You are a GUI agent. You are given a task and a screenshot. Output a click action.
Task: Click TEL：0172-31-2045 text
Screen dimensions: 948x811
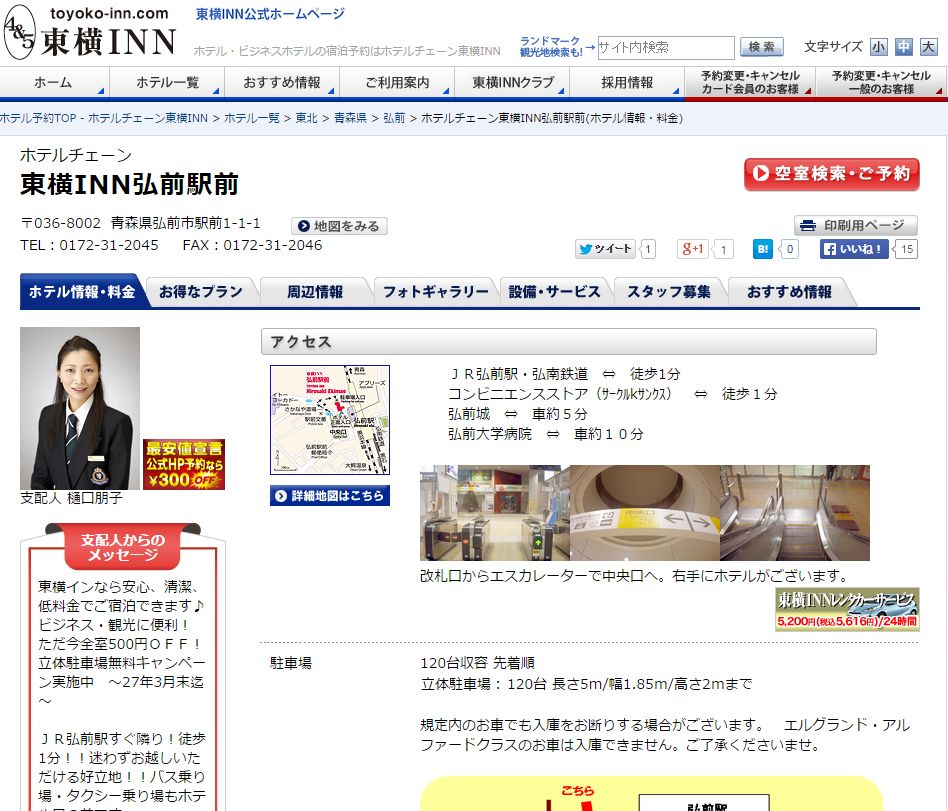89,245
